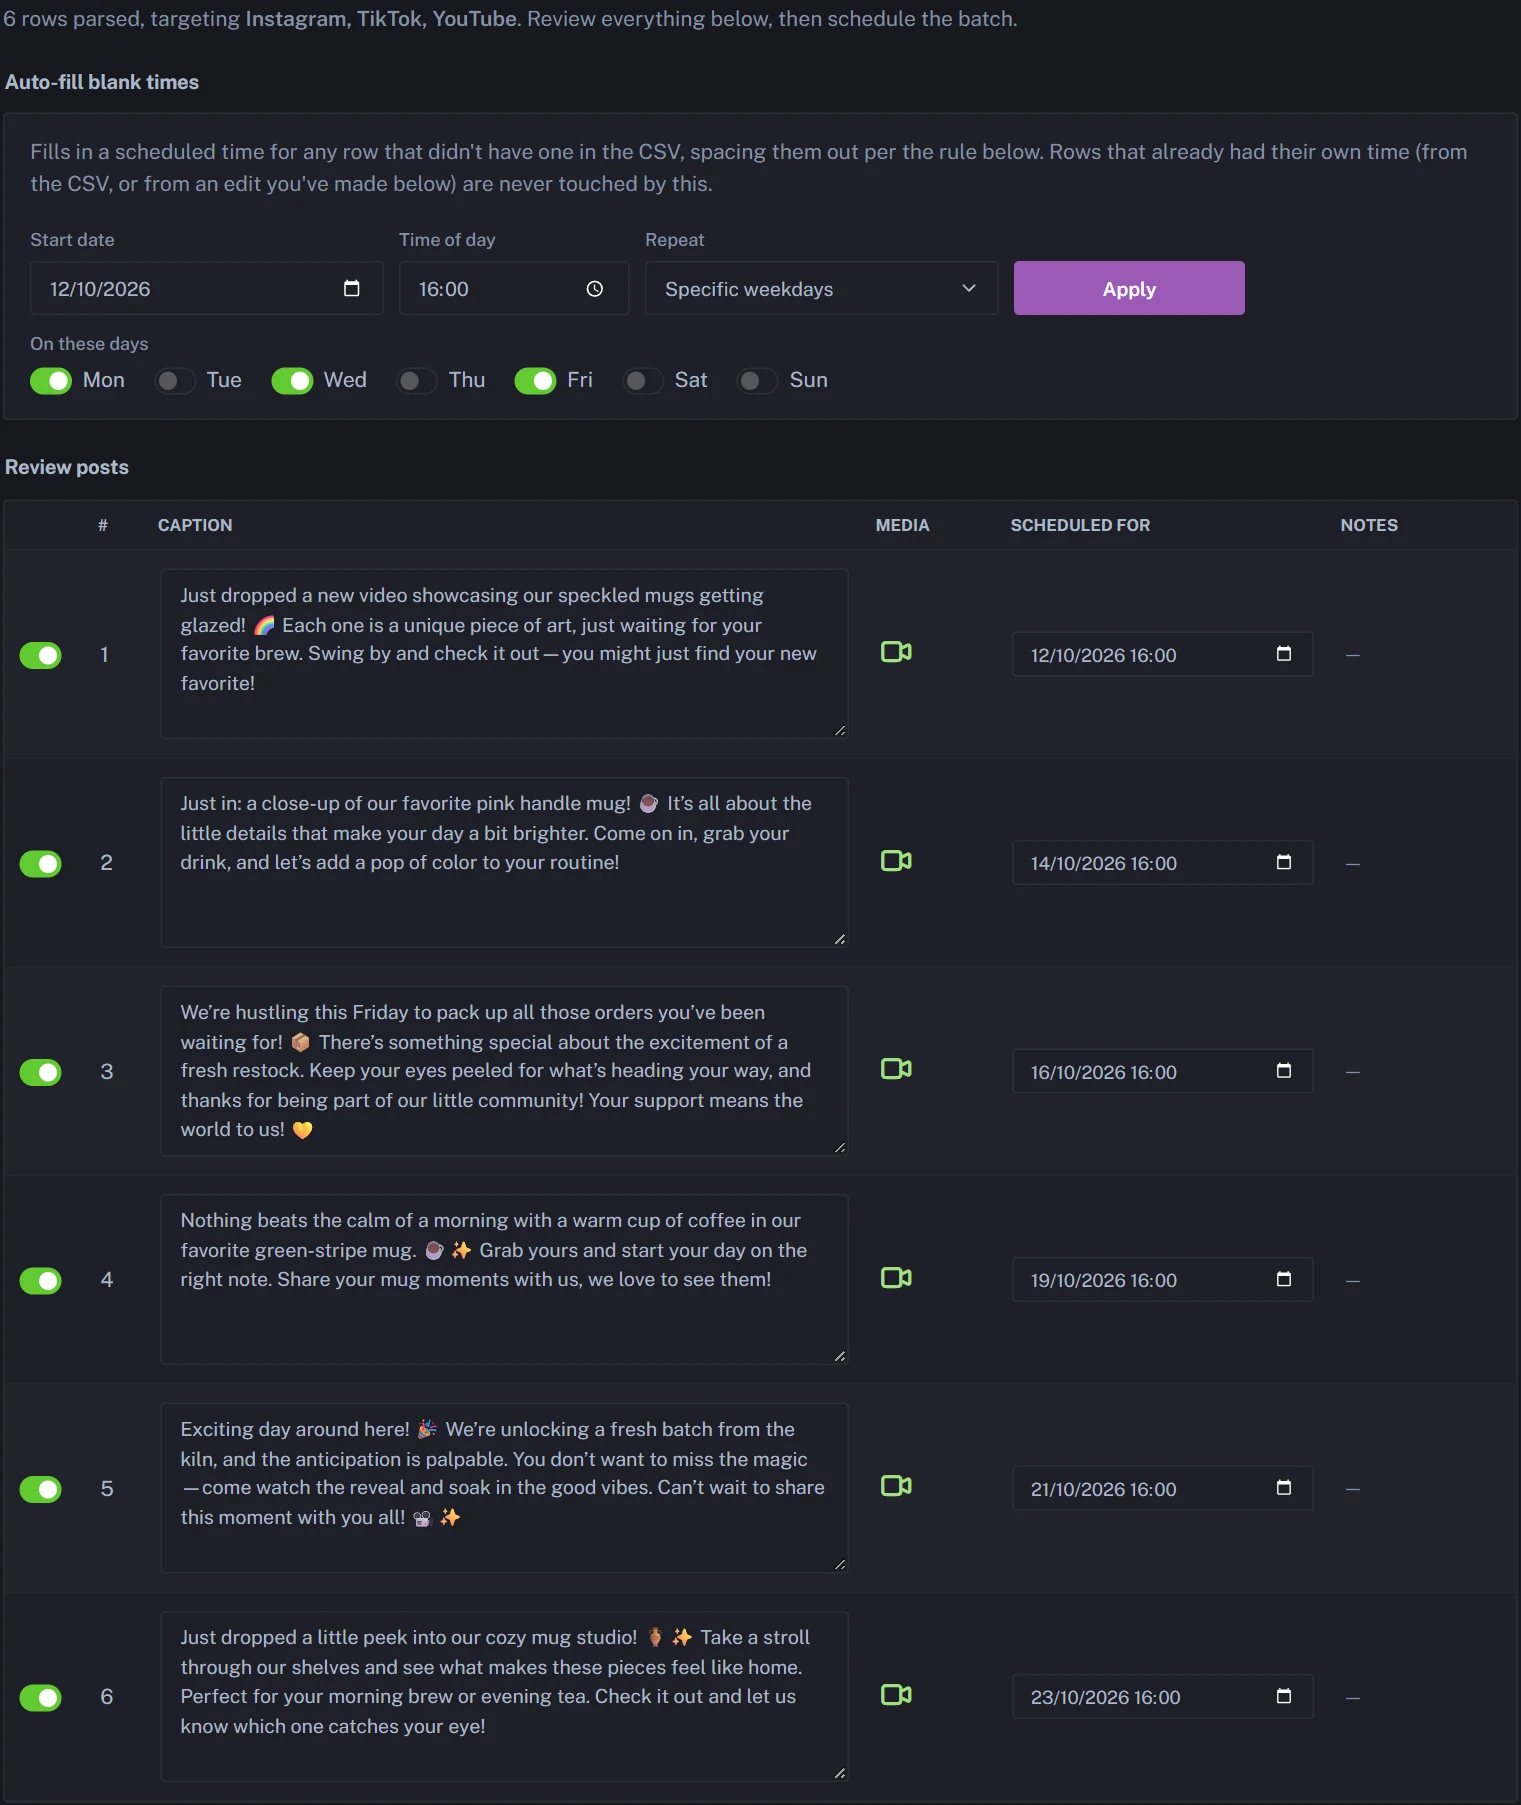
Task: Open the clock picker in Time of day
Action: point(594,288)
